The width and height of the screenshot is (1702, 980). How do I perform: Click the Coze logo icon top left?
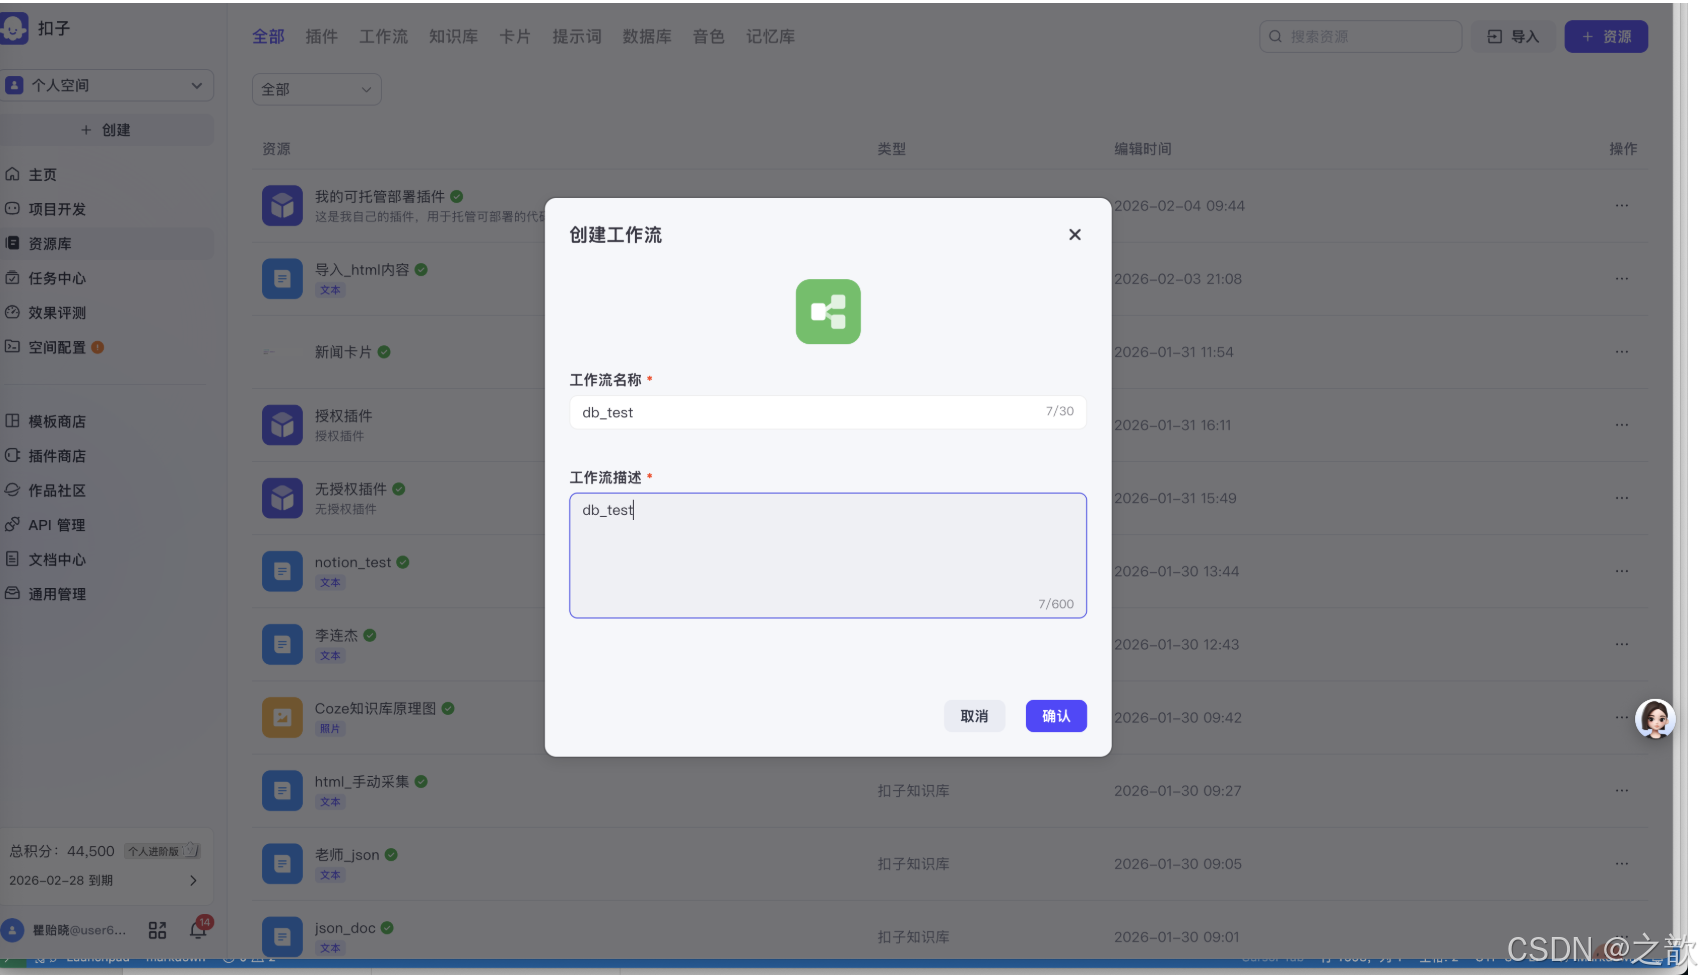pos(15,27)
